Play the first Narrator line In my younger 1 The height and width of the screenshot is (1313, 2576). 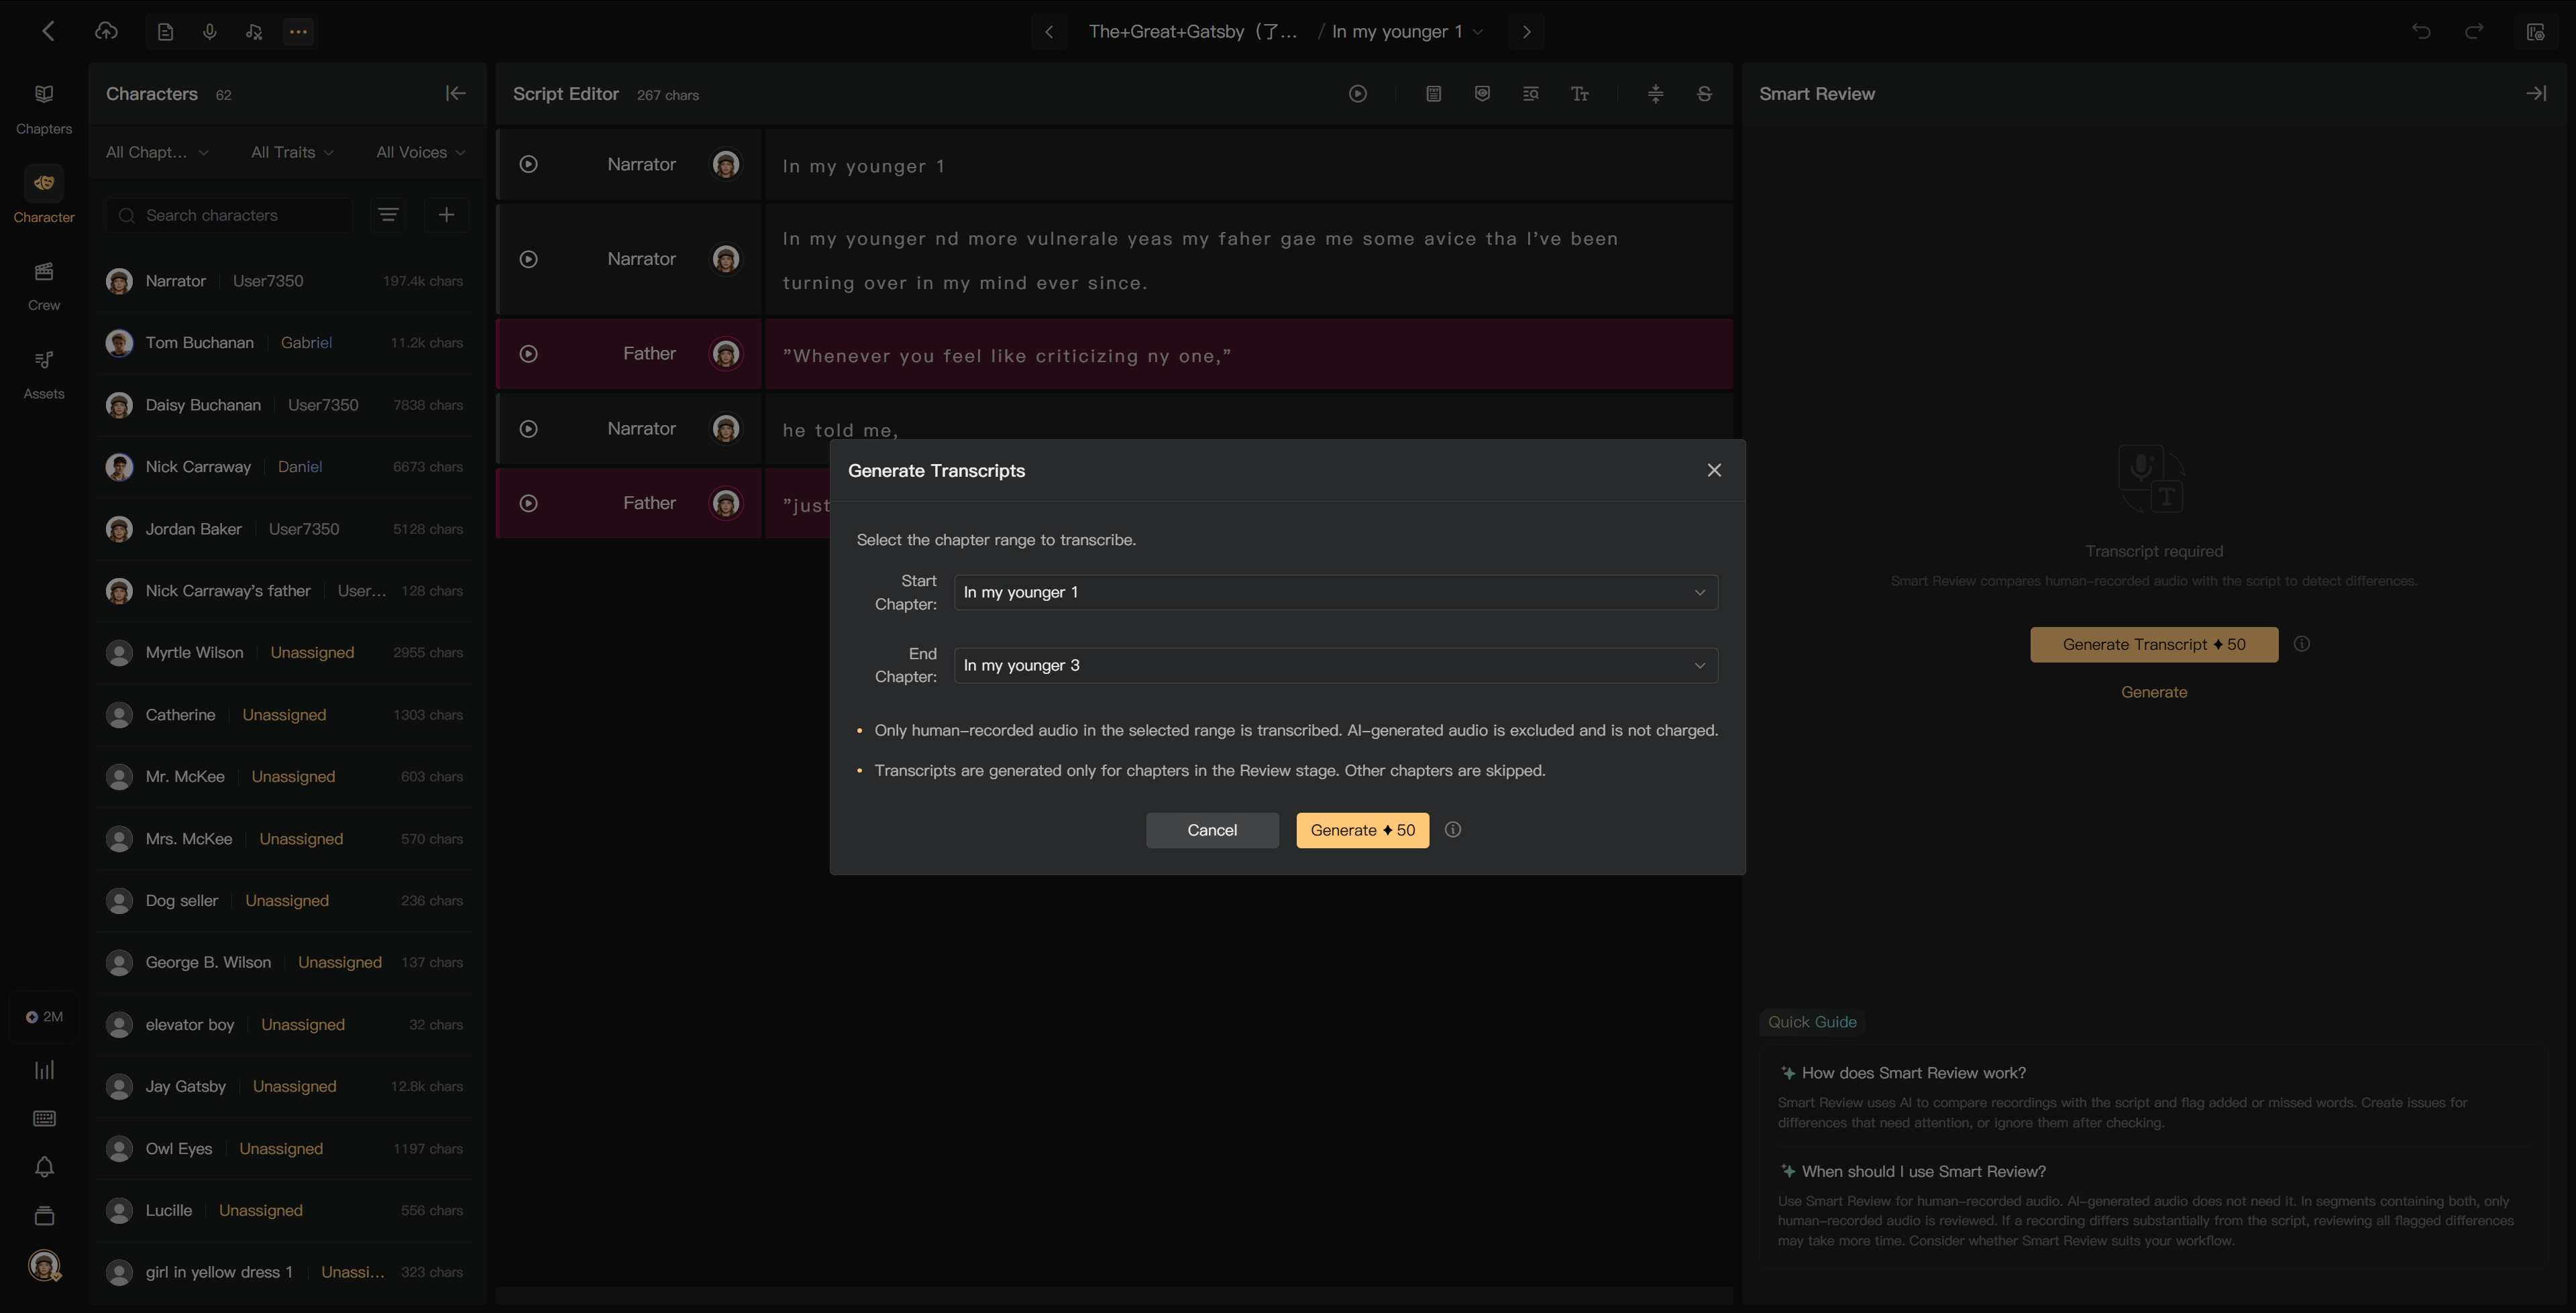click(528, 164)
